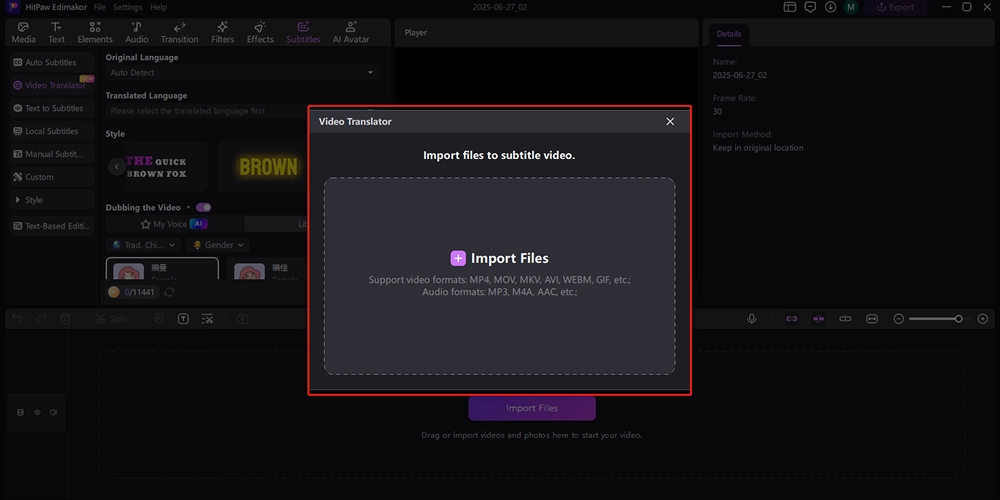Select Local Subtitles option
The height and width of the screenshot is (500, 1000).
[x=52, y=131]
